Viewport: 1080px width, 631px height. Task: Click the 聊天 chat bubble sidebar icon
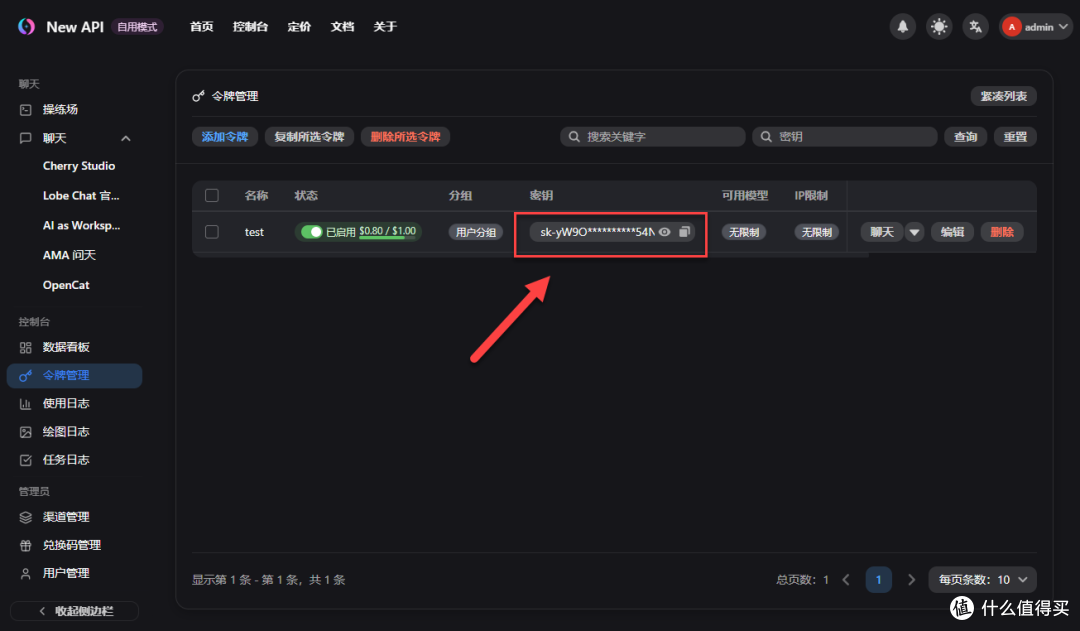pyautogui.click(x=25, y=138)
